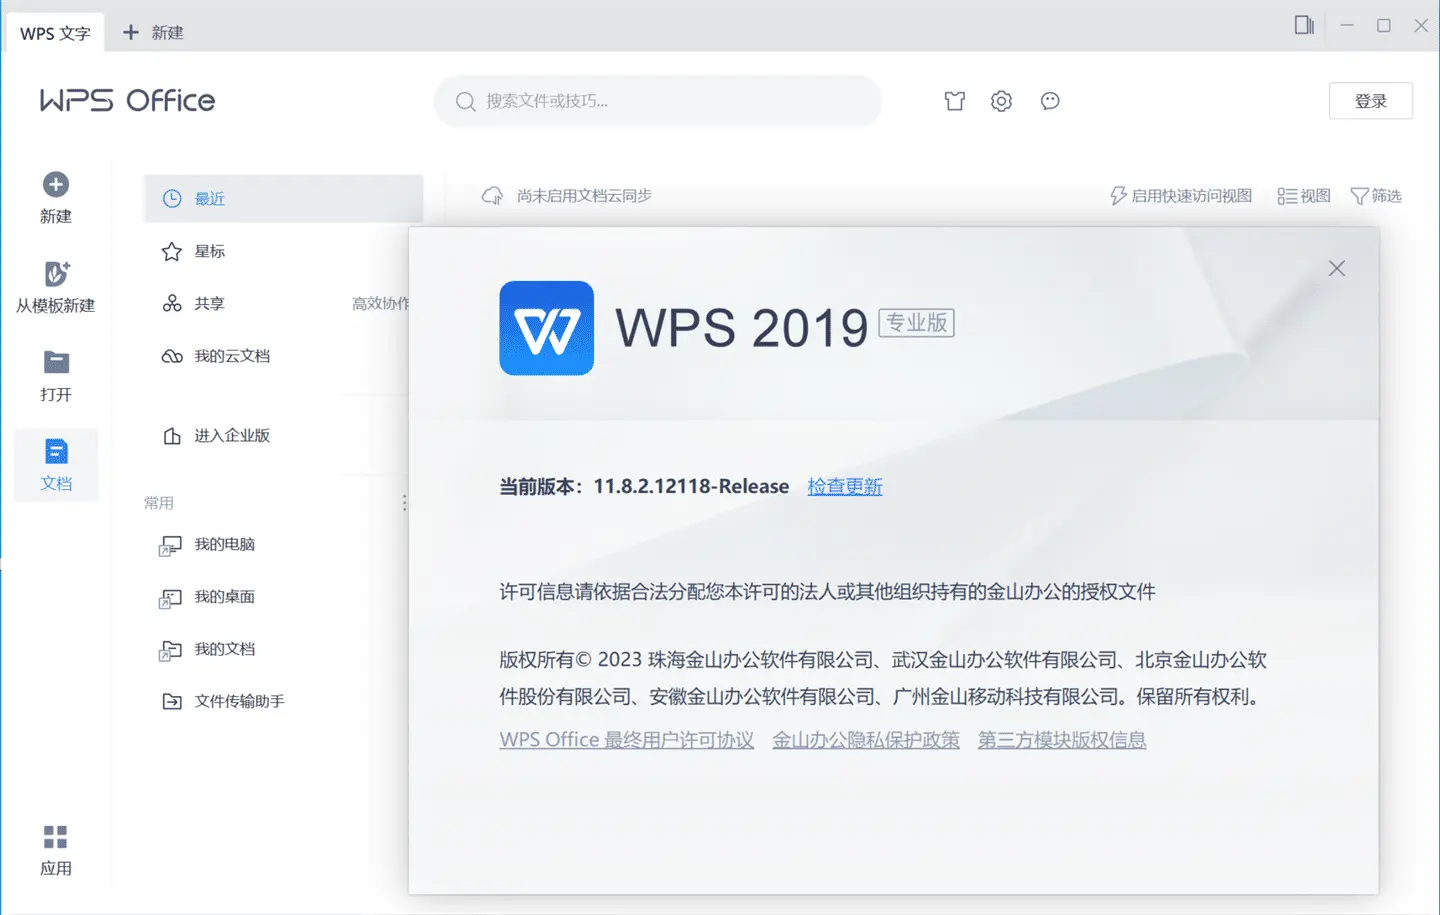Screen dimensions: 1440x915
Task: Open settings via the gear icon
Action: (x=1001, y=101)
